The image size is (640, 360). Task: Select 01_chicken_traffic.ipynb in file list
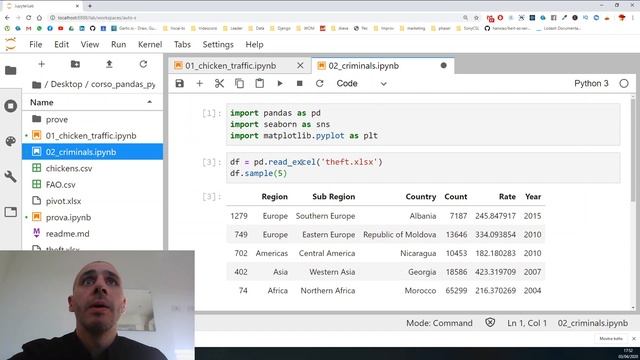tap(92, 136)
